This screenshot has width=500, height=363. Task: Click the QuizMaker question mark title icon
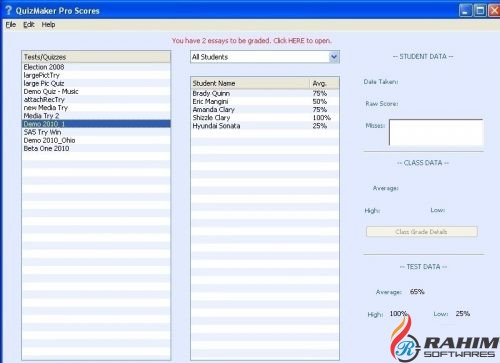[8, 10]
